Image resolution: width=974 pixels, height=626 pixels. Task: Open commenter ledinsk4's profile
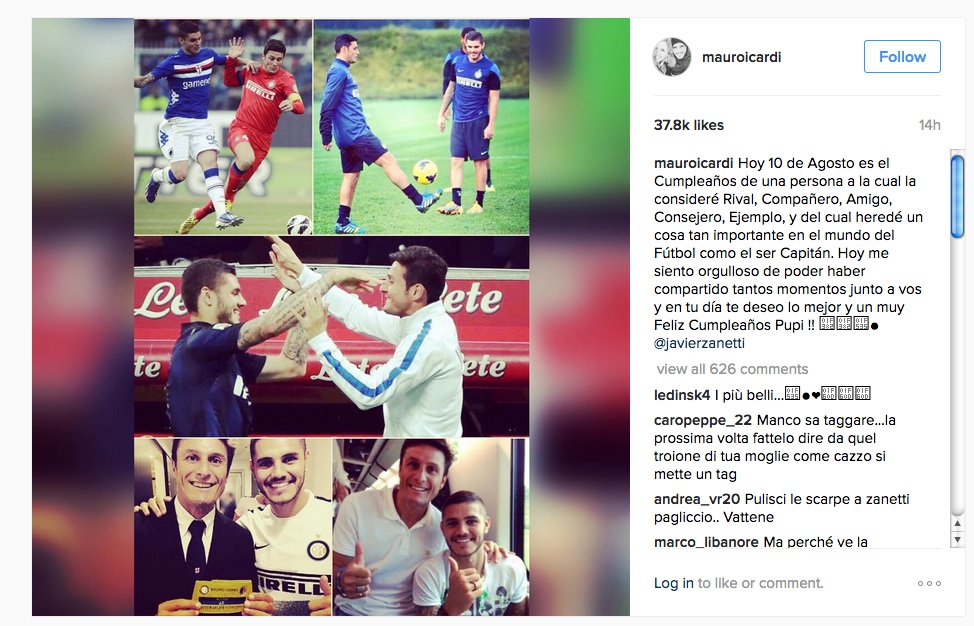pyautogui.click(x=681, y=395)
